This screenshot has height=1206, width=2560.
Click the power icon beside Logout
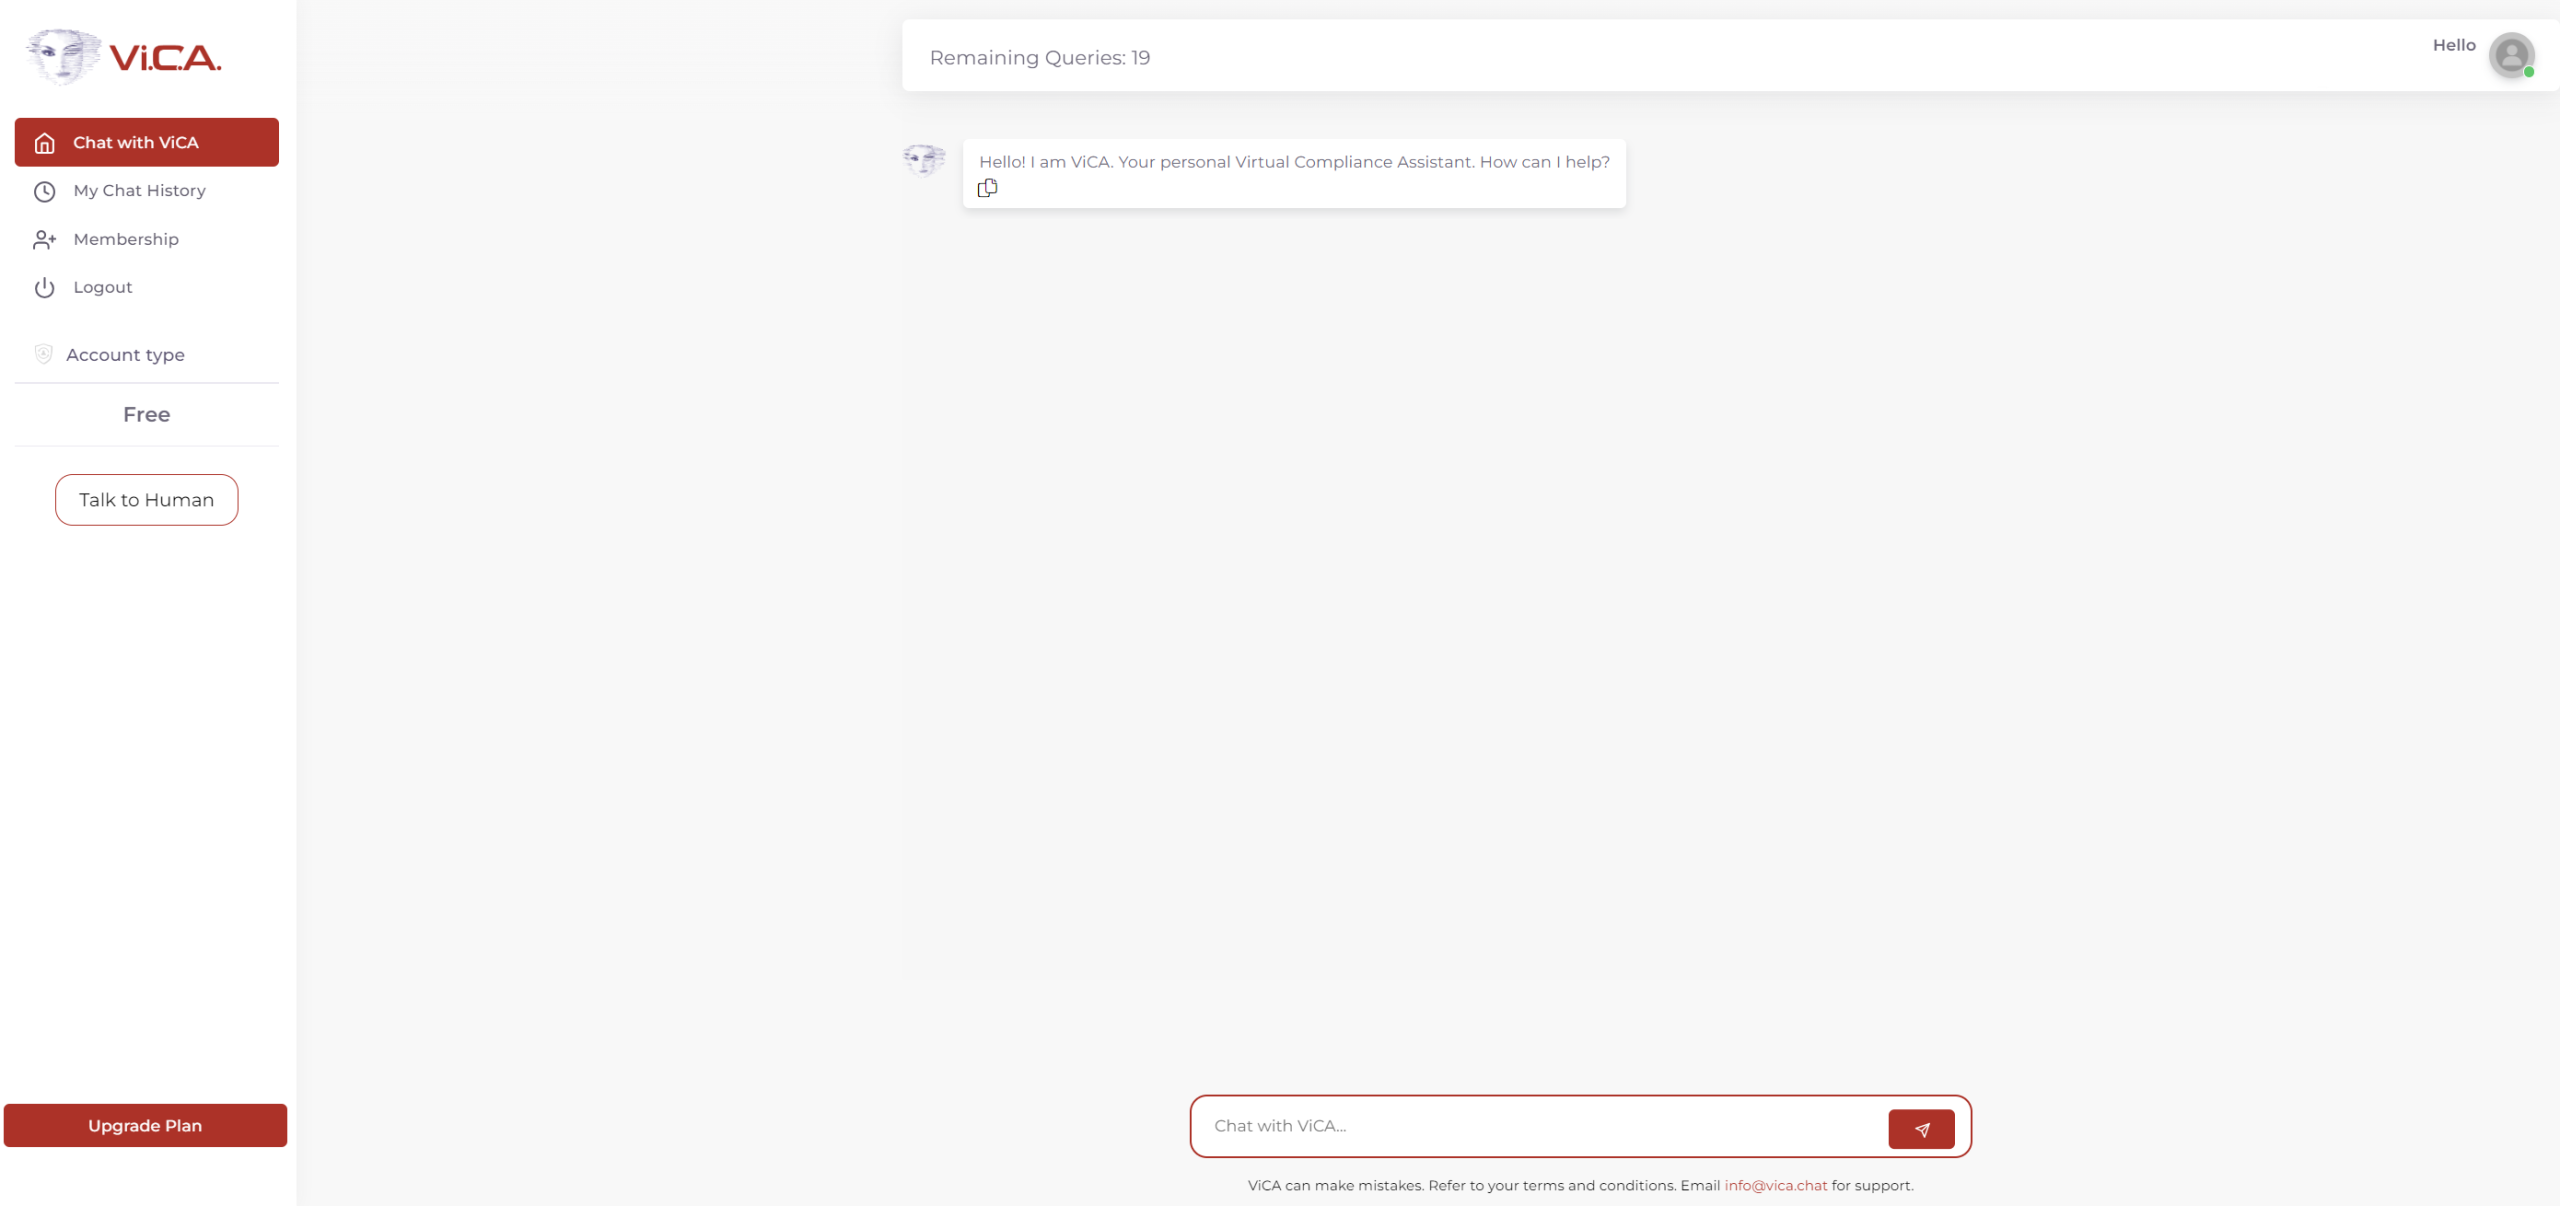[44, 288]
